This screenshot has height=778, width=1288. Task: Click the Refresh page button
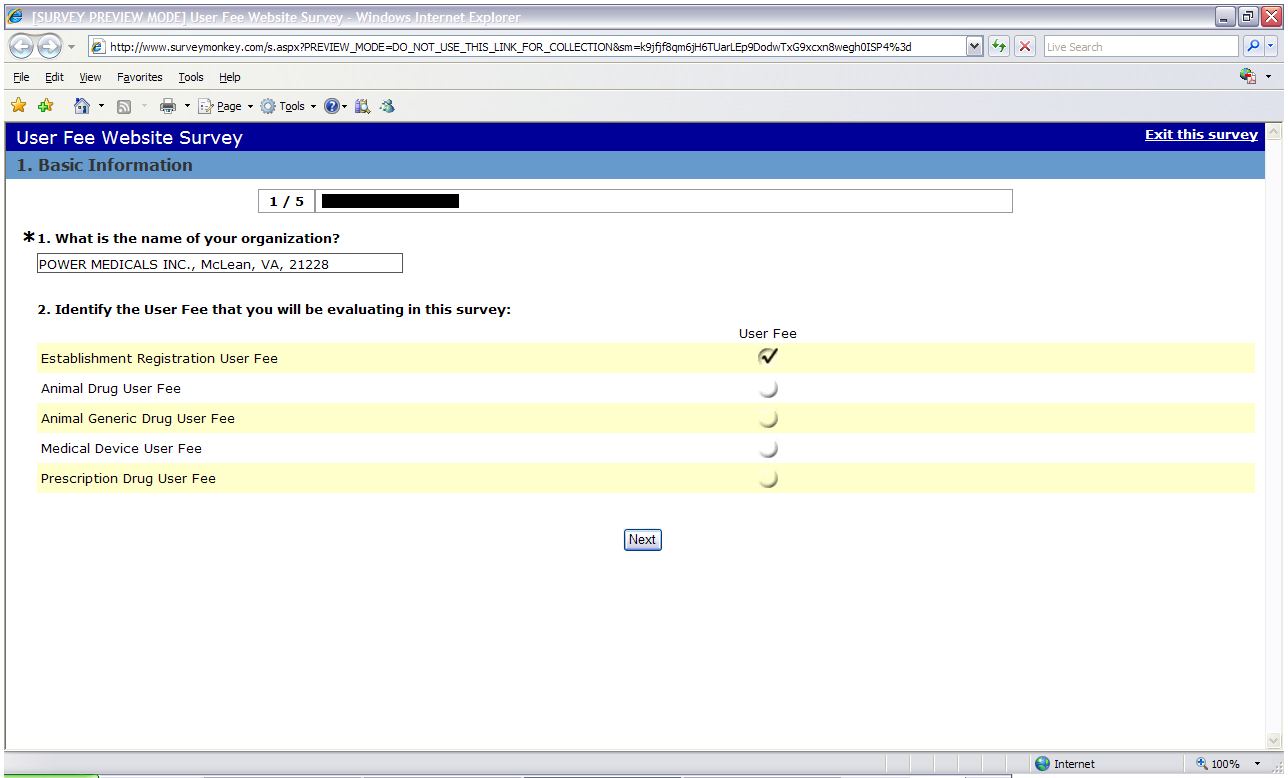(x=998, y=47)
